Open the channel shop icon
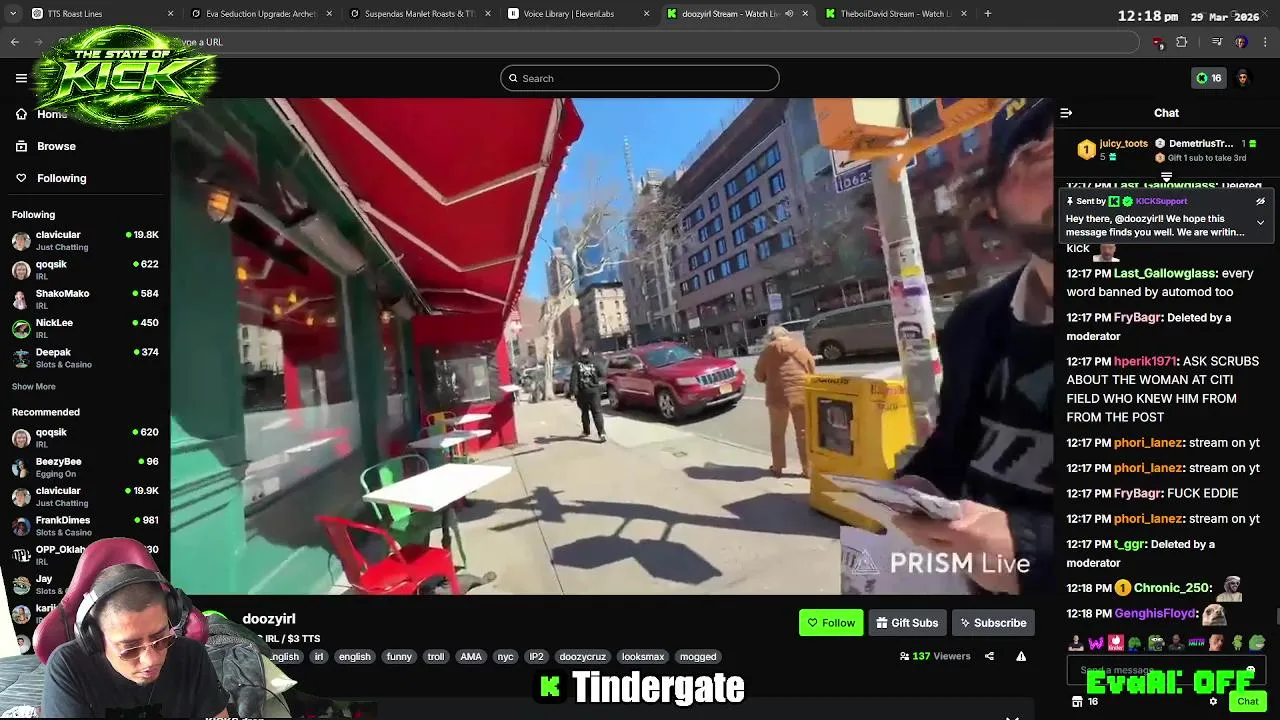Image resolution: width=1280 pixels, height=720 pixels. click(1077, 701)
